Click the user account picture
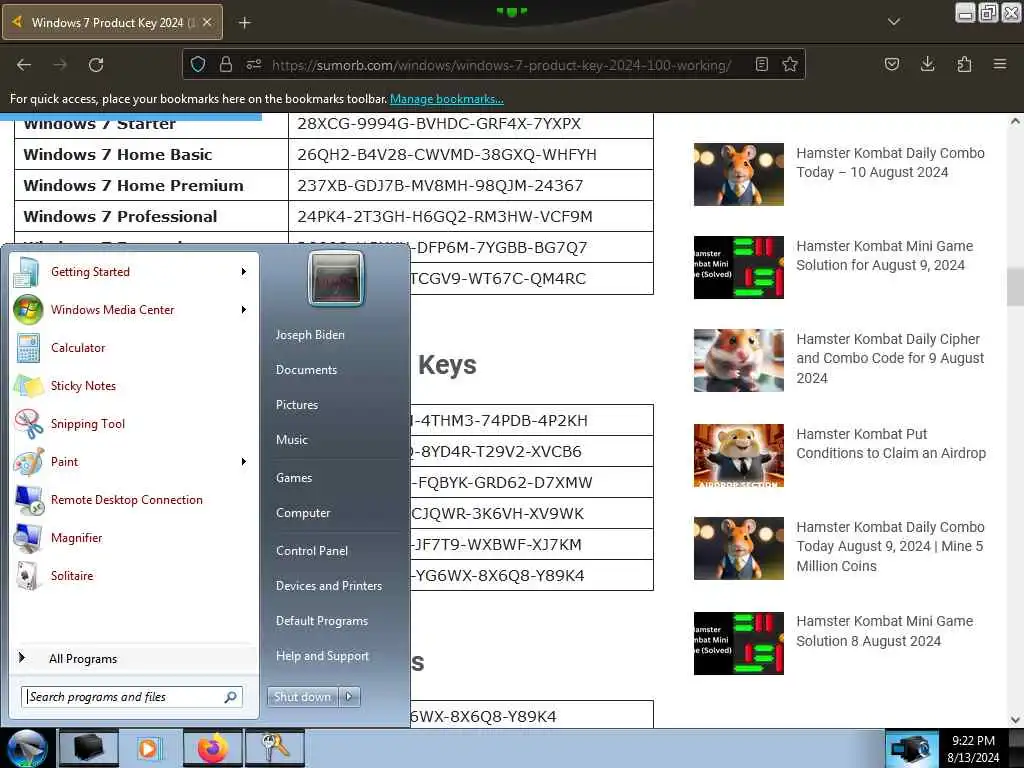1024x768 pixels. click(336, 278)
